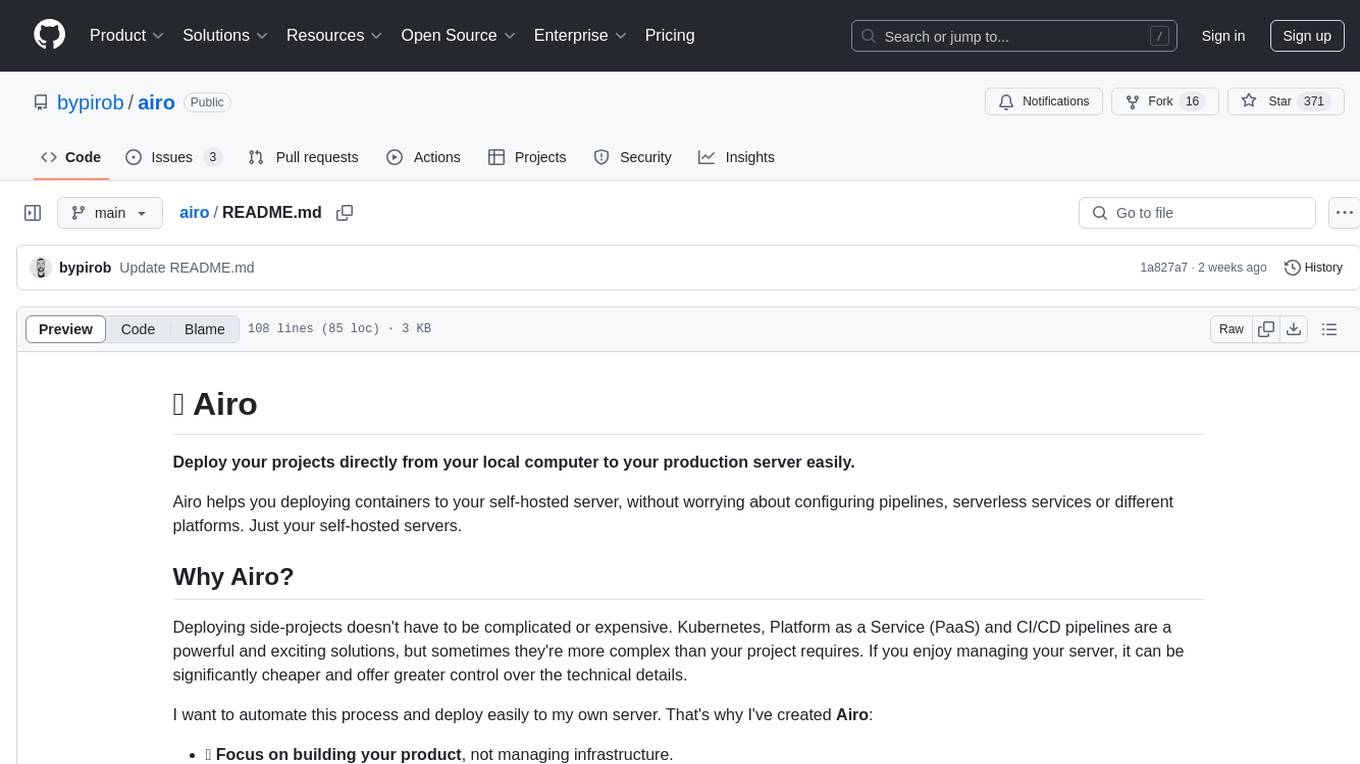Open the bypirob owner profile link

click(90, 102)
